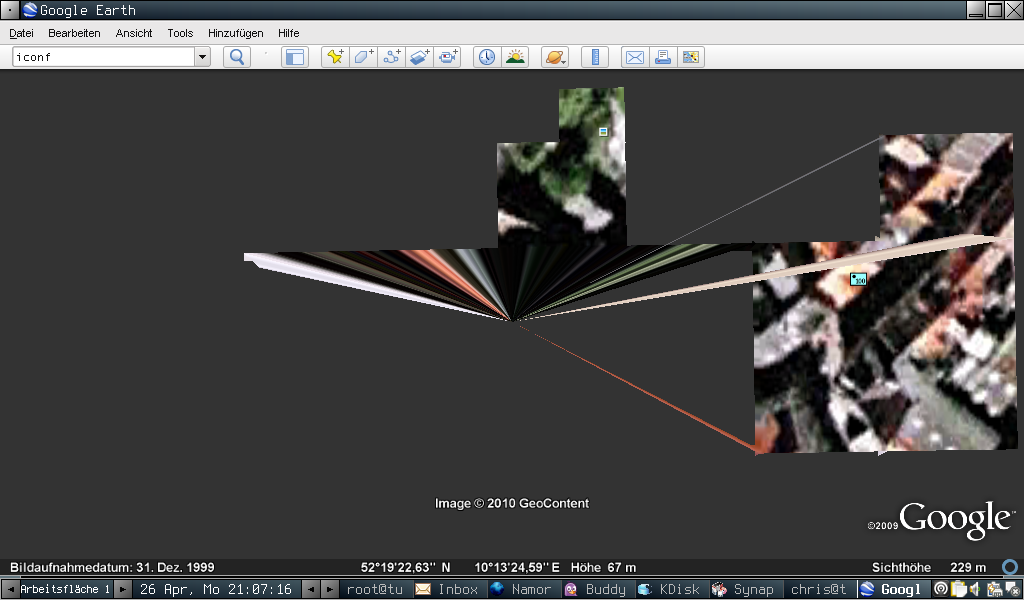Switch to the Namor taskbar window
Viewport: 1024px width, 600px height.
point(524,589)
